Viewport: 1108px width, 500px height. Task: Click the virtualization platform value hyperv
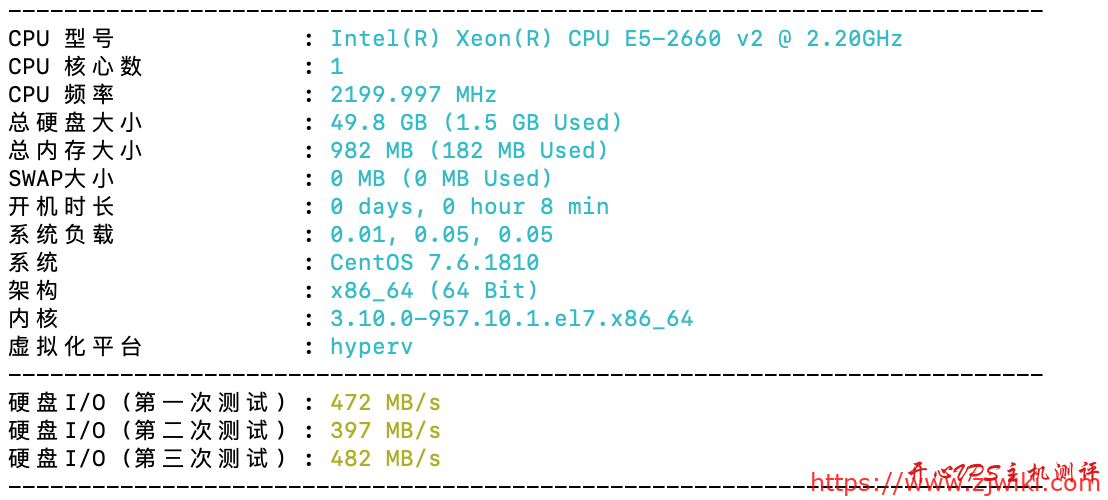click(x=371, y=347)
